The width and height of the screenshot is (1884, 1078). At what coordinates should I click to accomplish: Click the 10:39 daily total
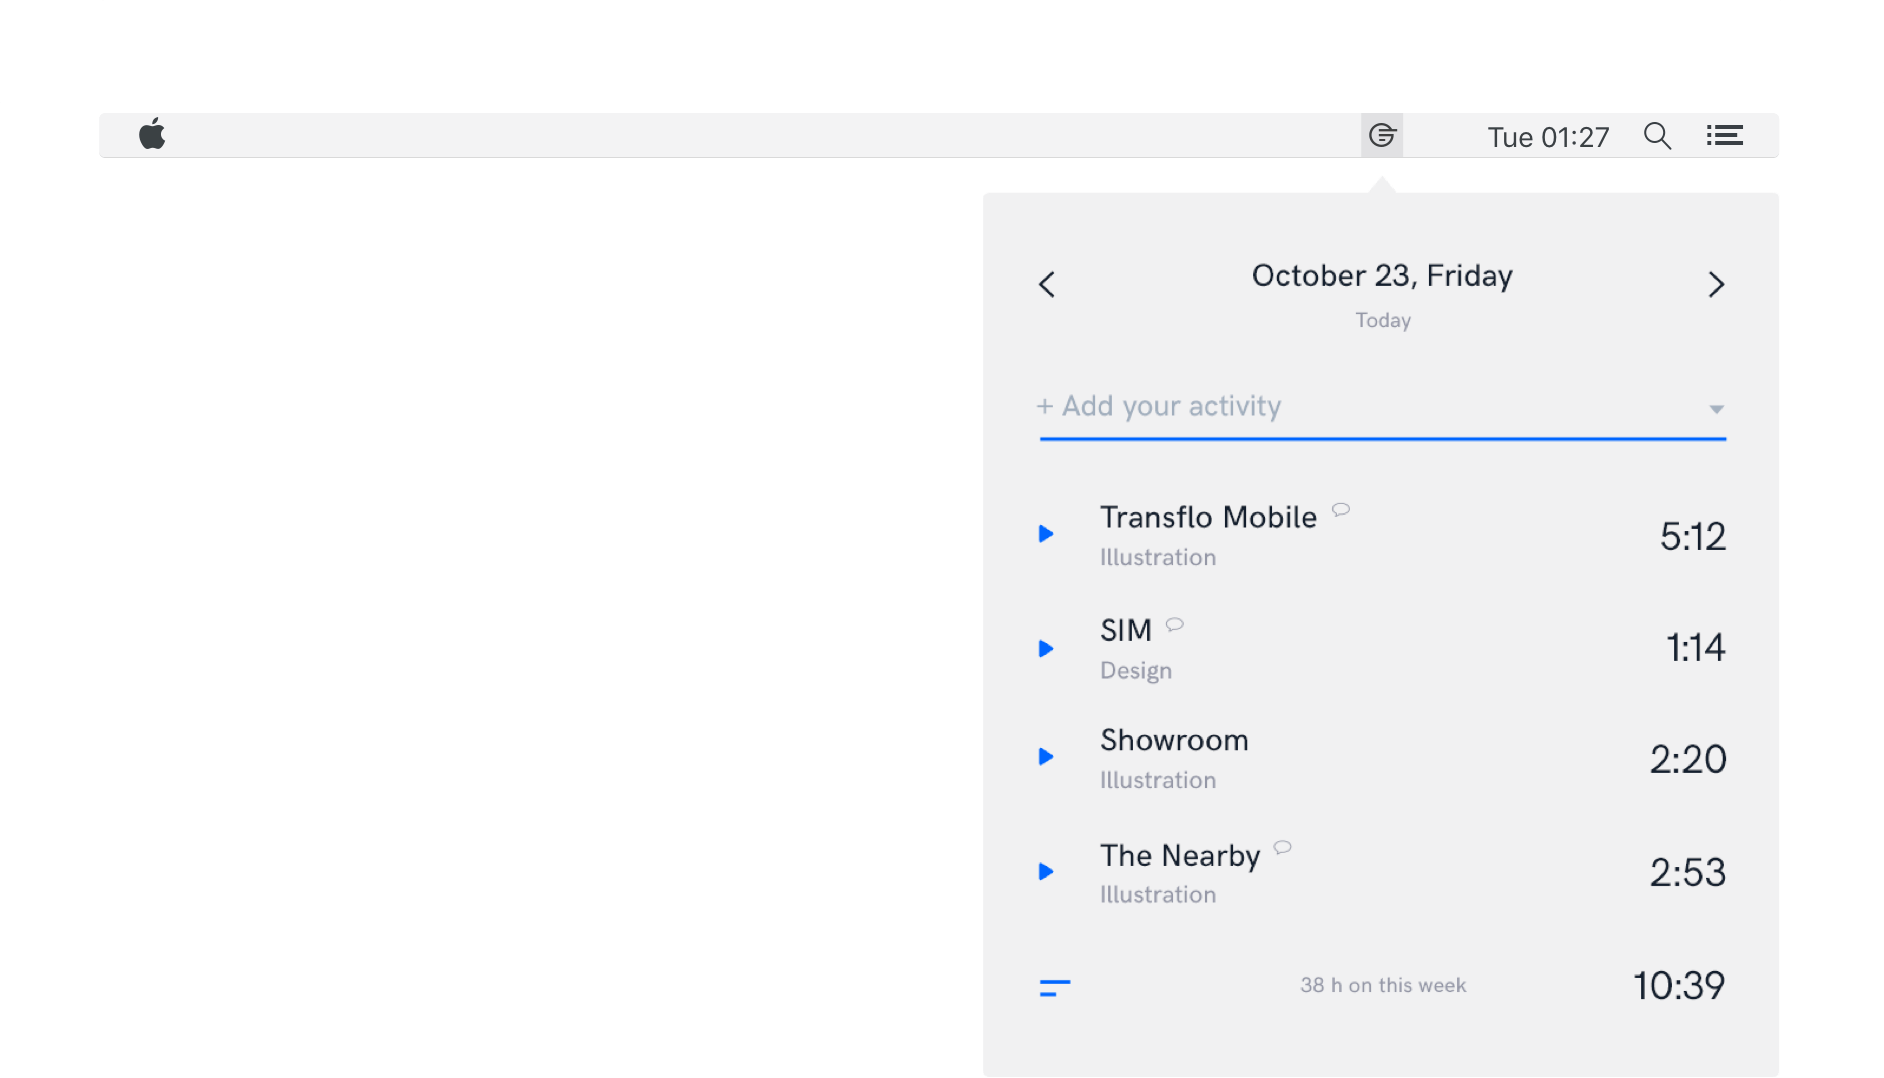(1679, 986)
